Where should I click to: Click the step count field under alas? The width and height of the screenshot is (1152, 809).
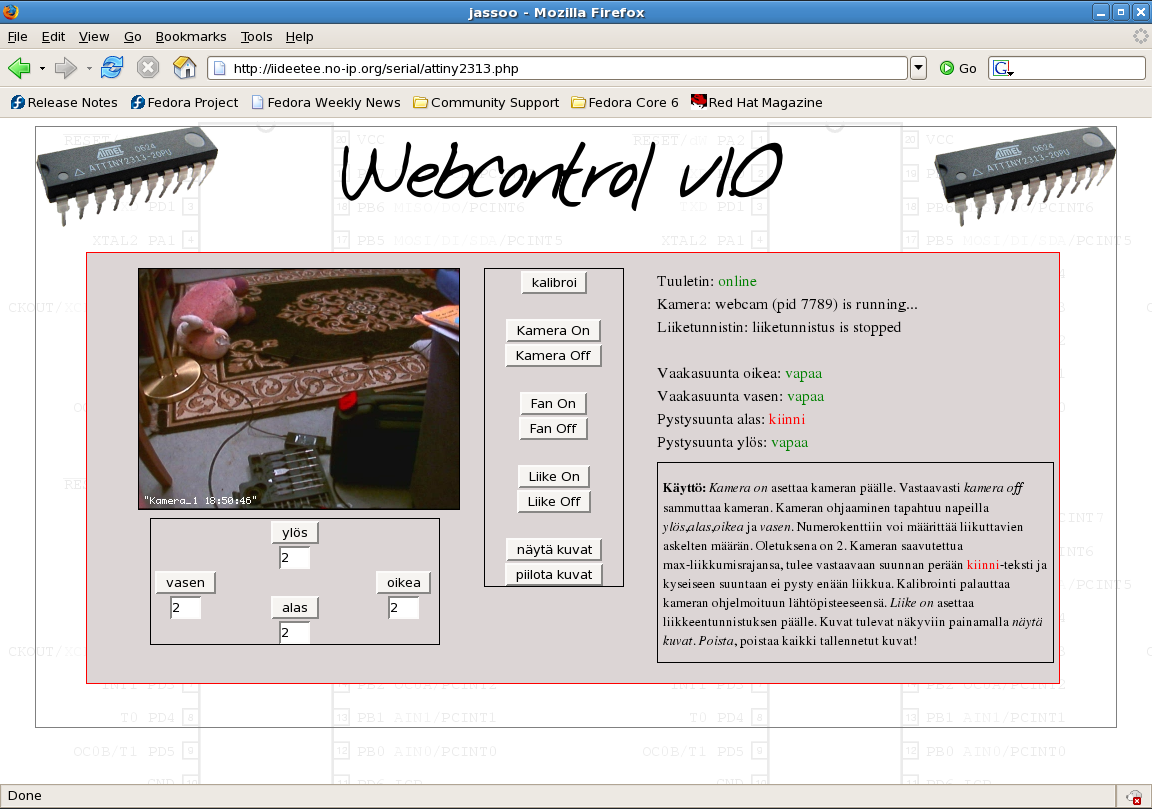pyautogui.click(x=295, y=633)
